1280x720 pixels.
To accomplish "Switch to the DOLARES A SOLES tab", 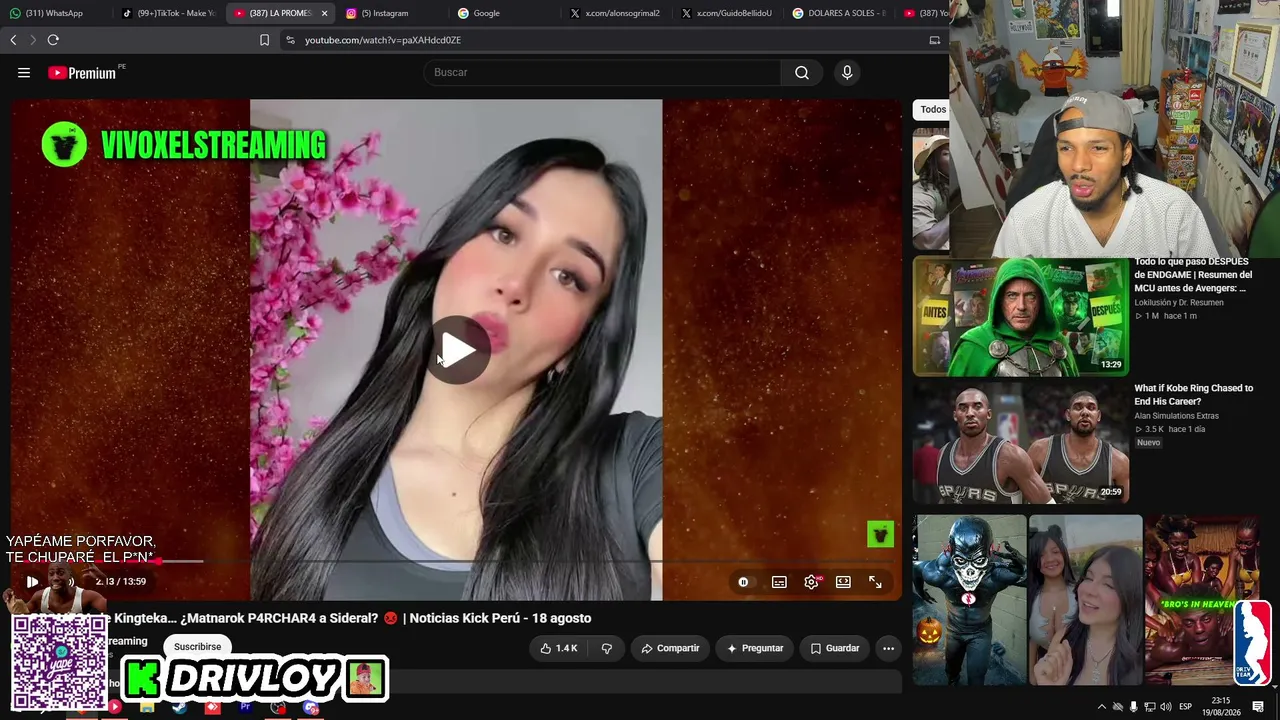I will click(x=838, y=13).
